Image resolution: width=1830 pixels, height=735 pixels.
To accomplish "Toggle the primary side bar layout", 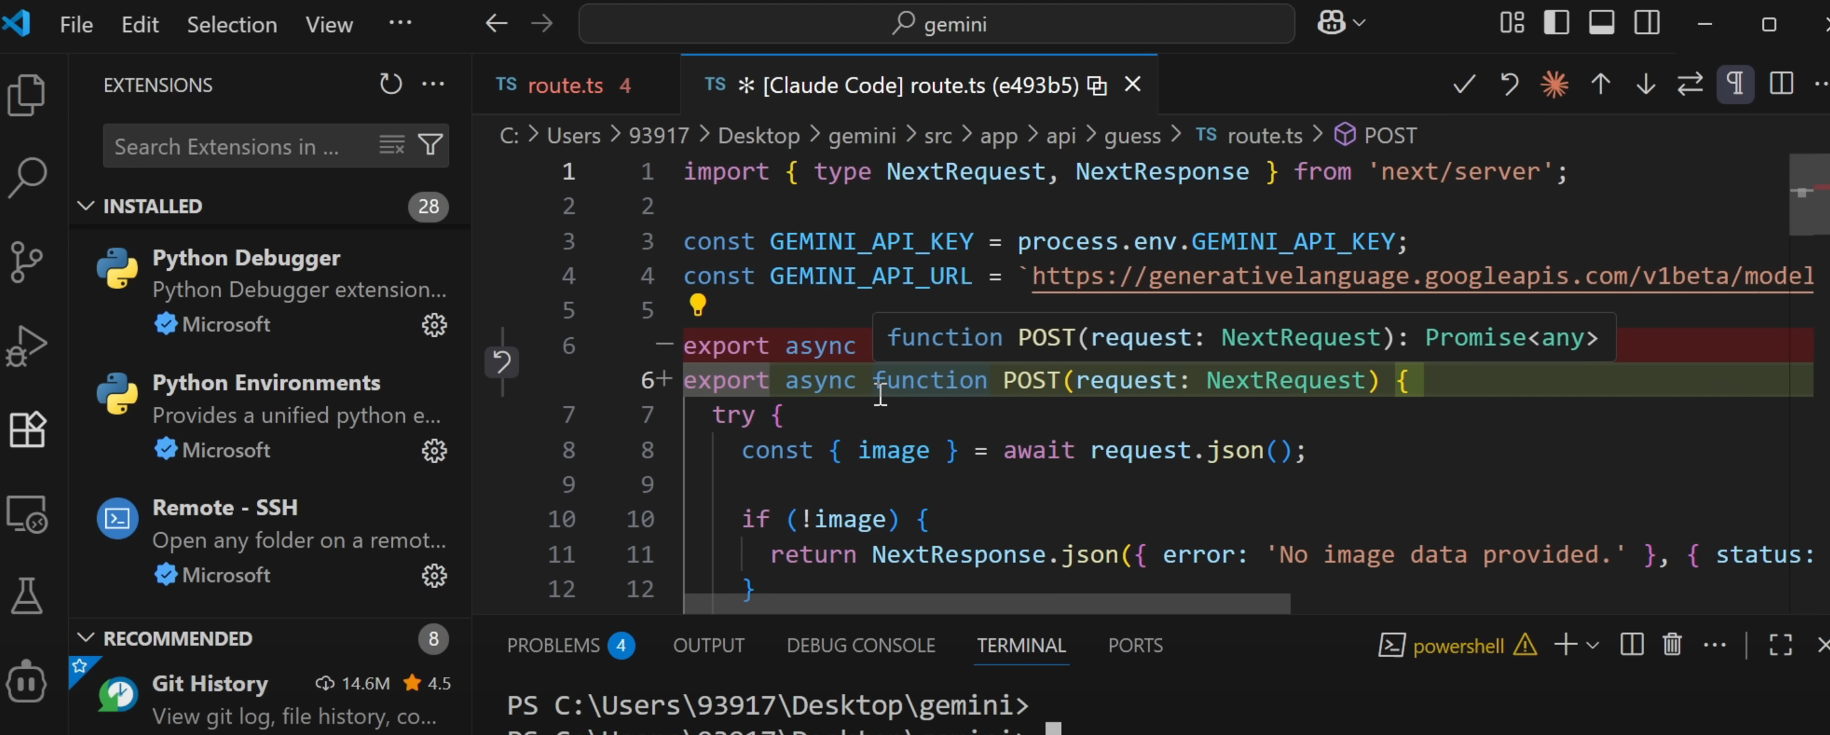I will pos(1556,23).
